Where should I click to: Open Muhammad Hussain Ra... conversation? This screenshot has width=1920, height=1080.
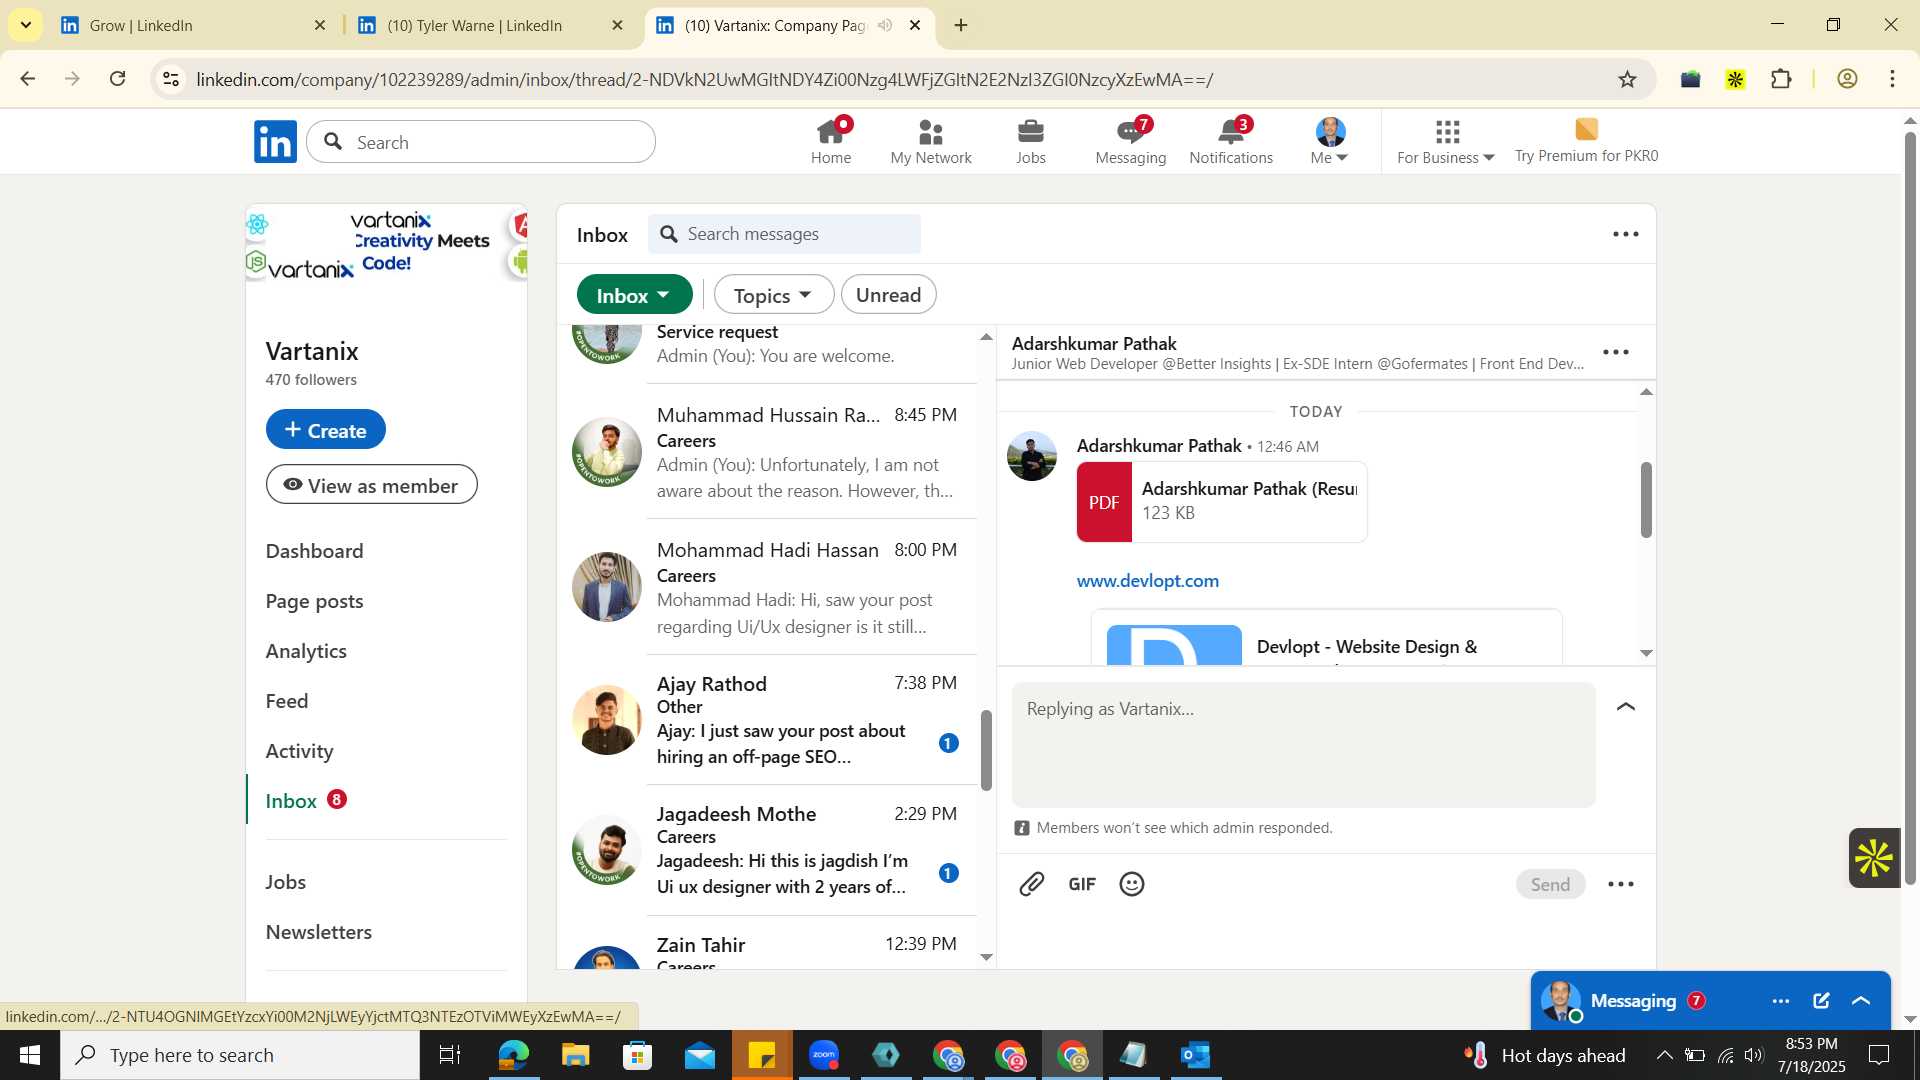(767, 452)
